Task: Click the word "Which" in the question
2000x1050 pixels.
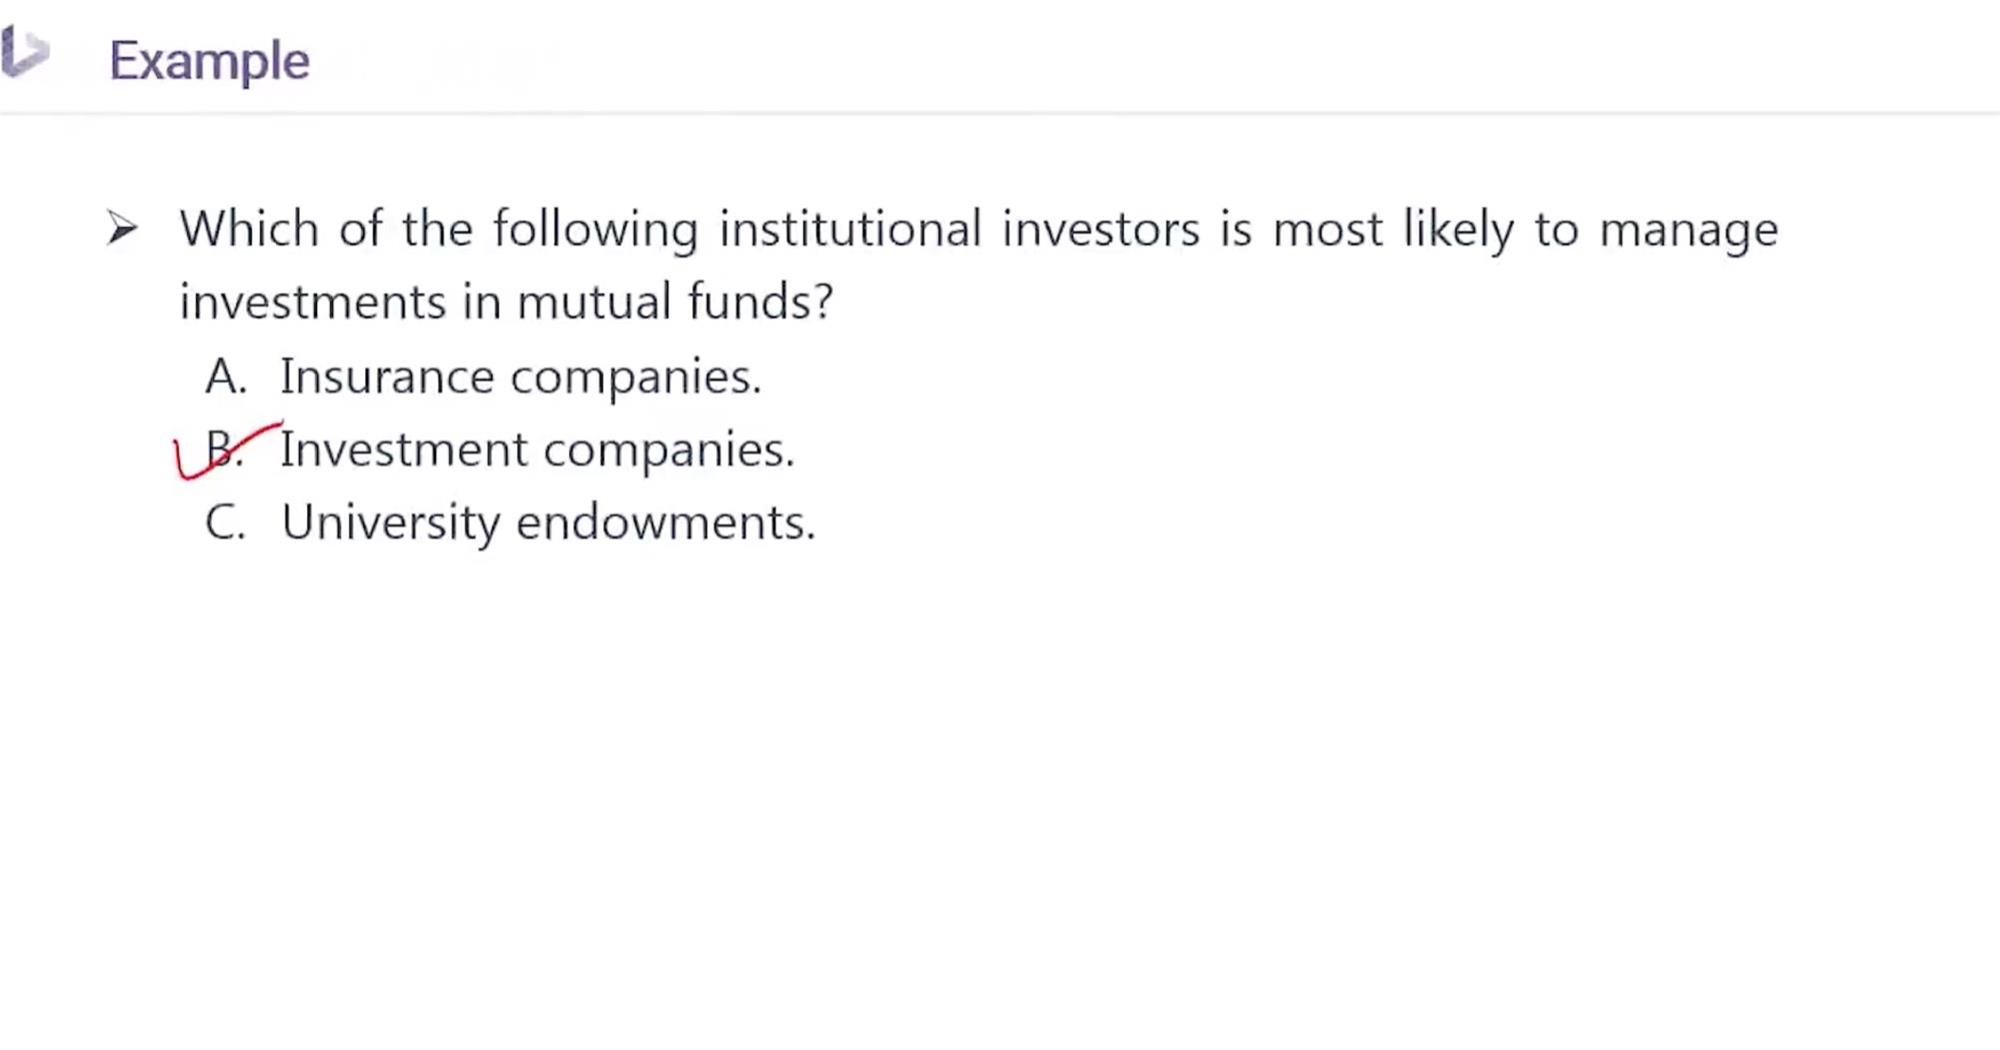Action: pyautogui.click(x=249, y=229)
